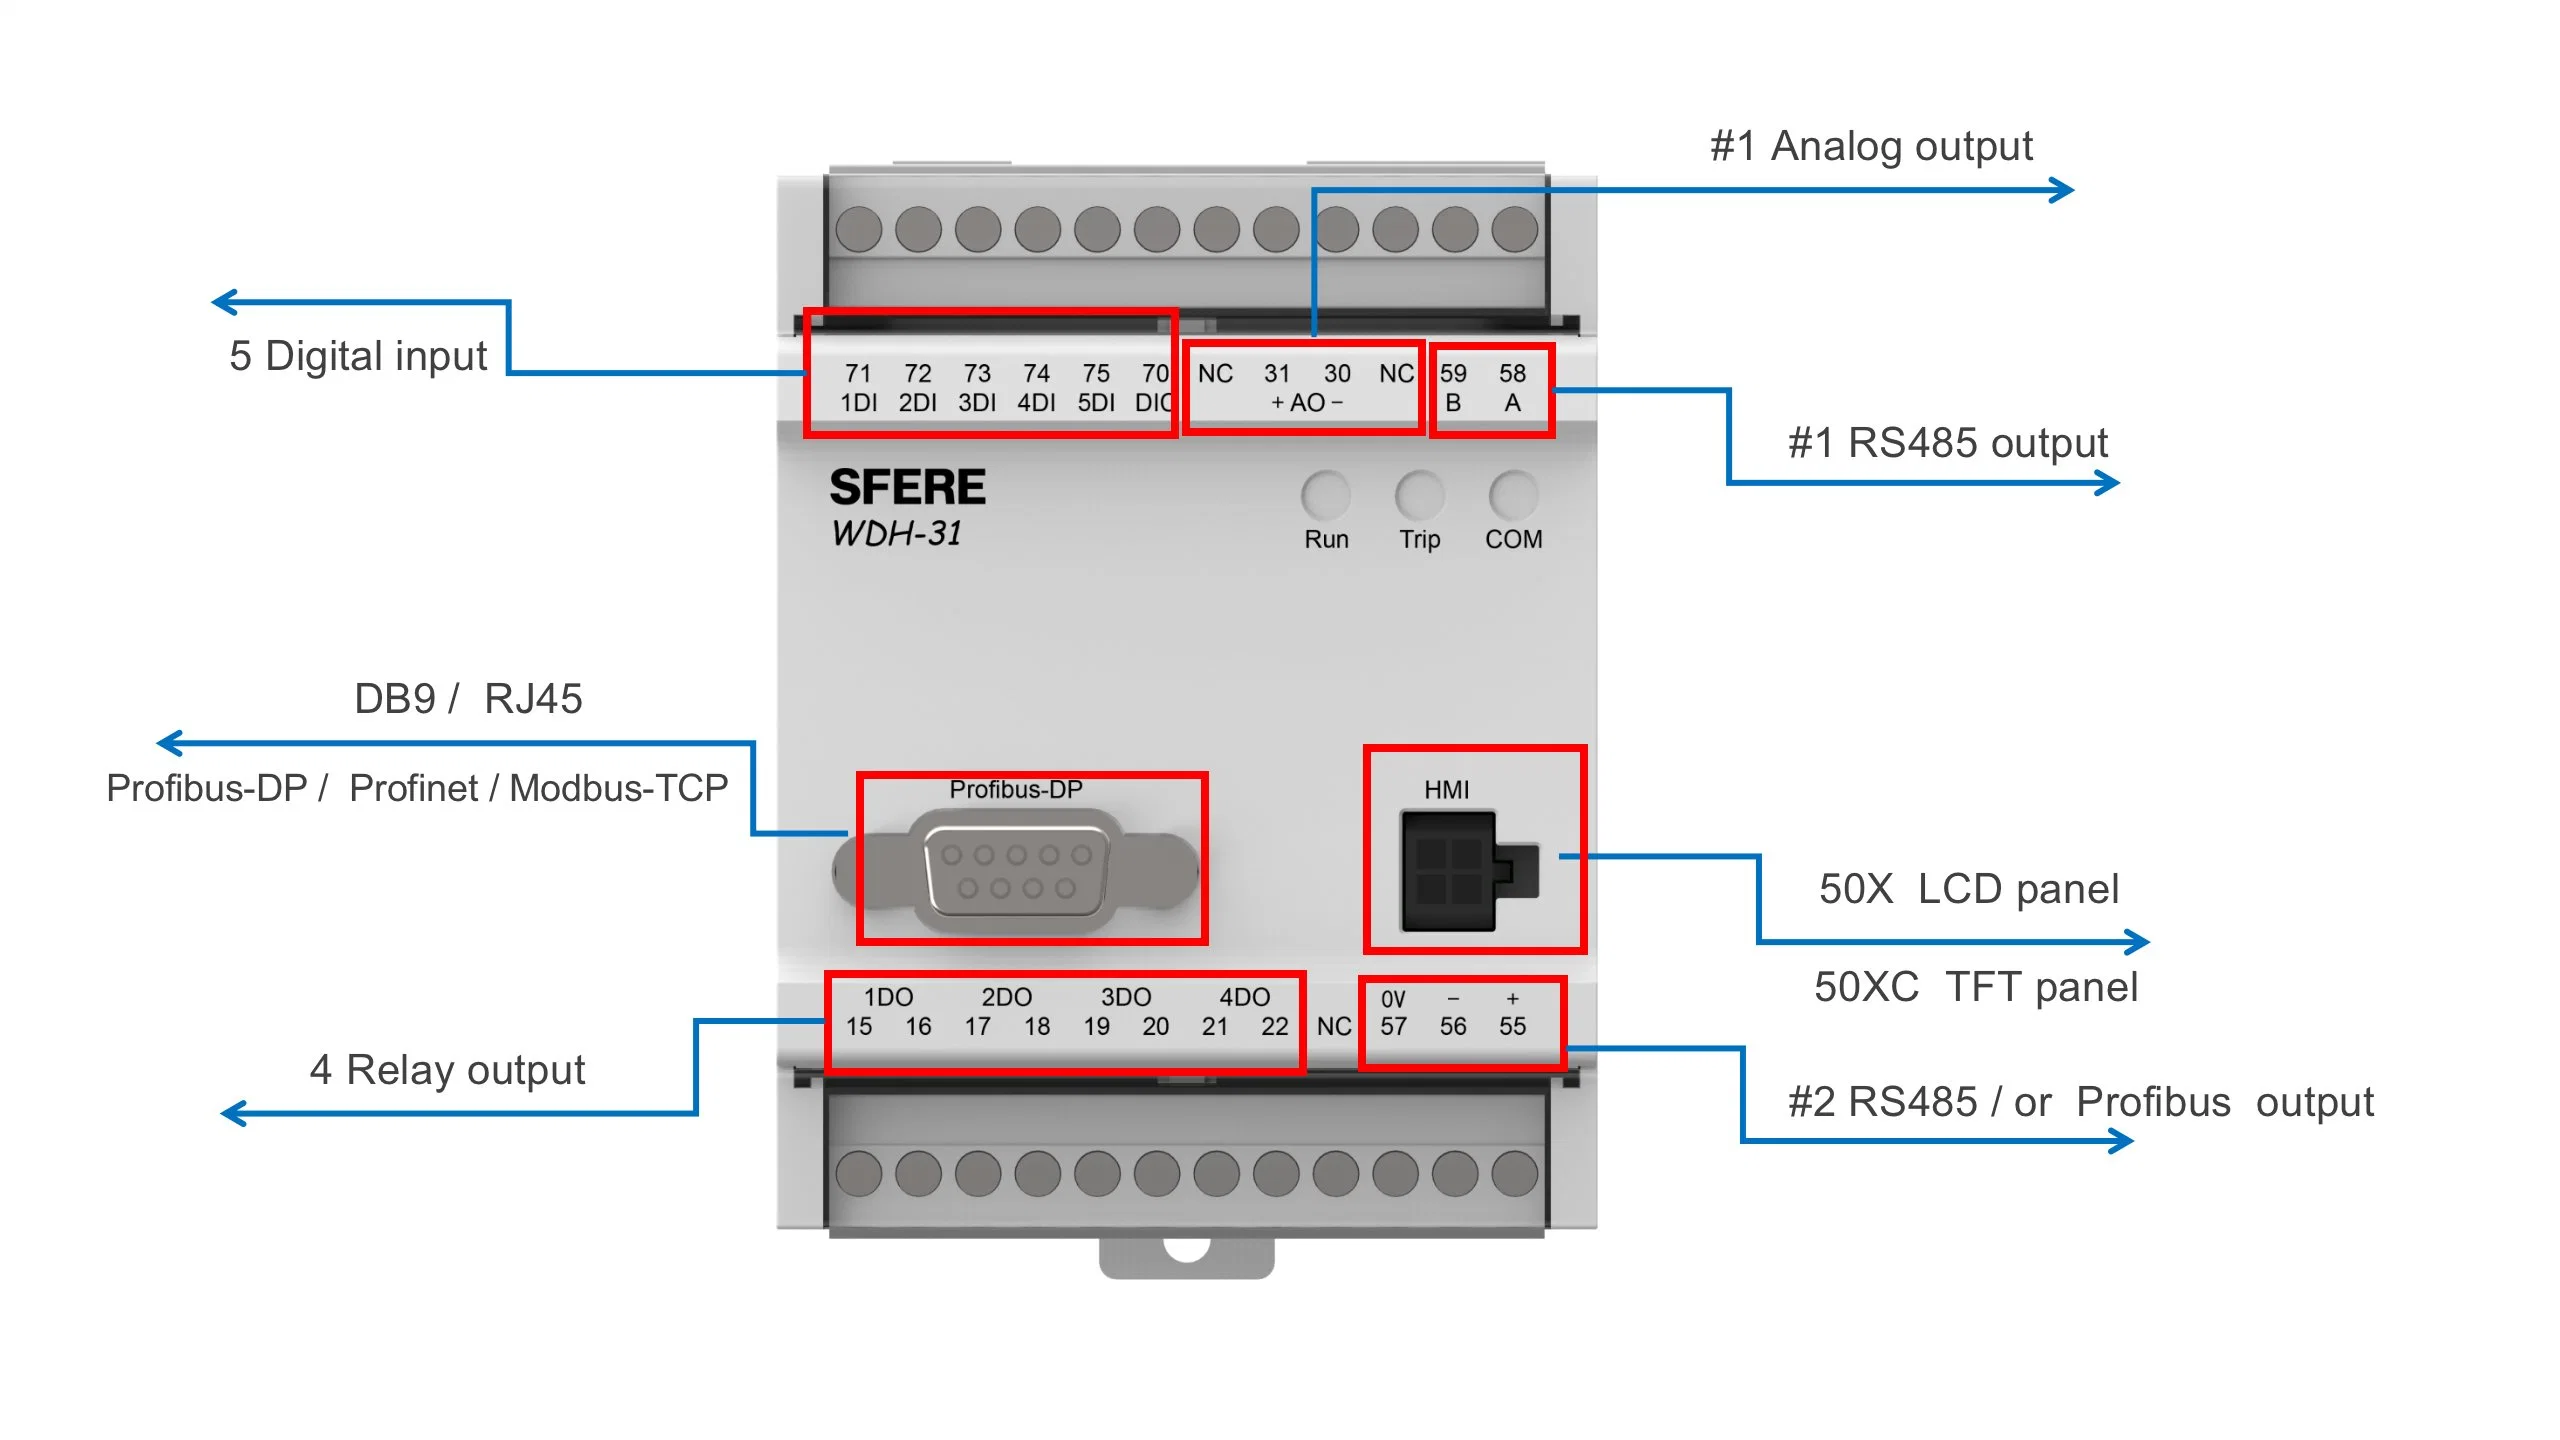The width and height of the screenshot is (2560, 1440).
Task: Click the Run status indicator LED
Action: [x=1331, y=496]
